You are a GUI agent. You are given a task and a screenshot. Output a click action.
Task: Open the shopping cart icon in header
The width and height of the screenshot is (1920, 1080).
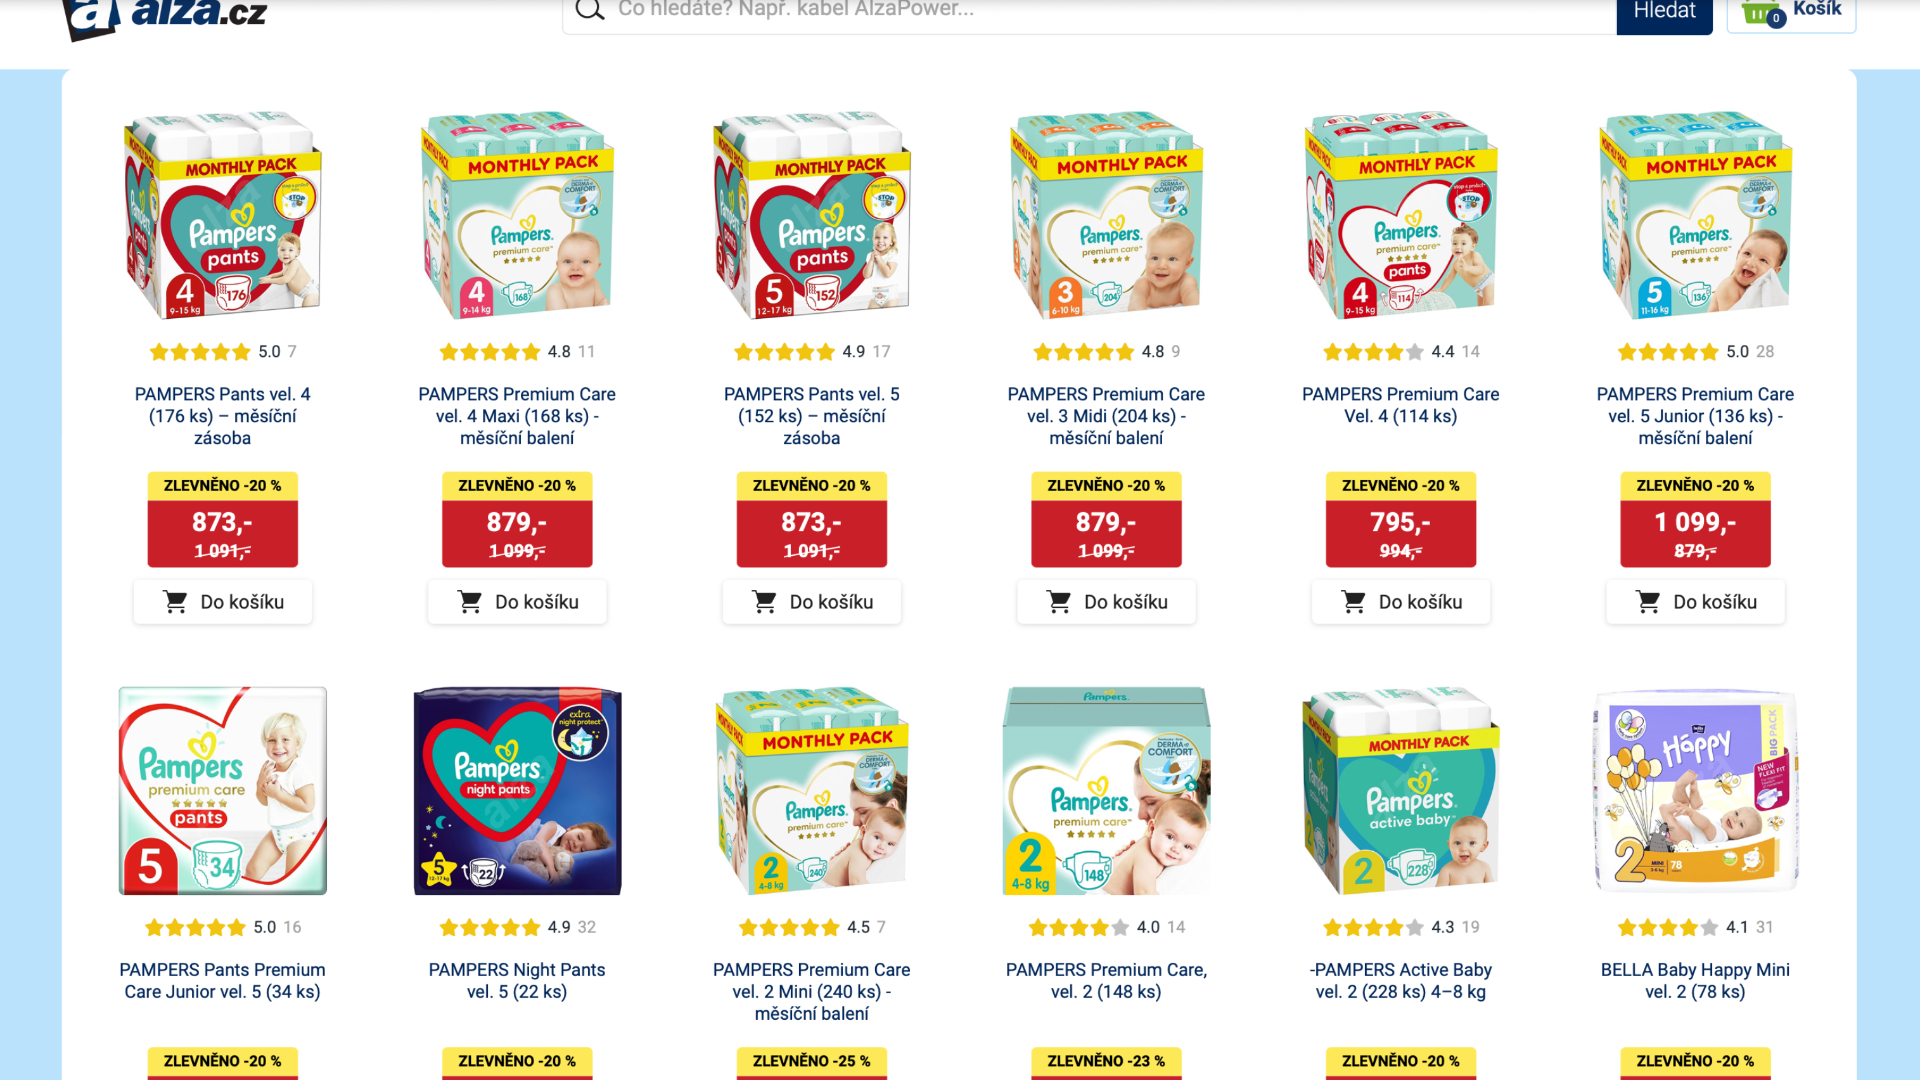(1762, 12)
